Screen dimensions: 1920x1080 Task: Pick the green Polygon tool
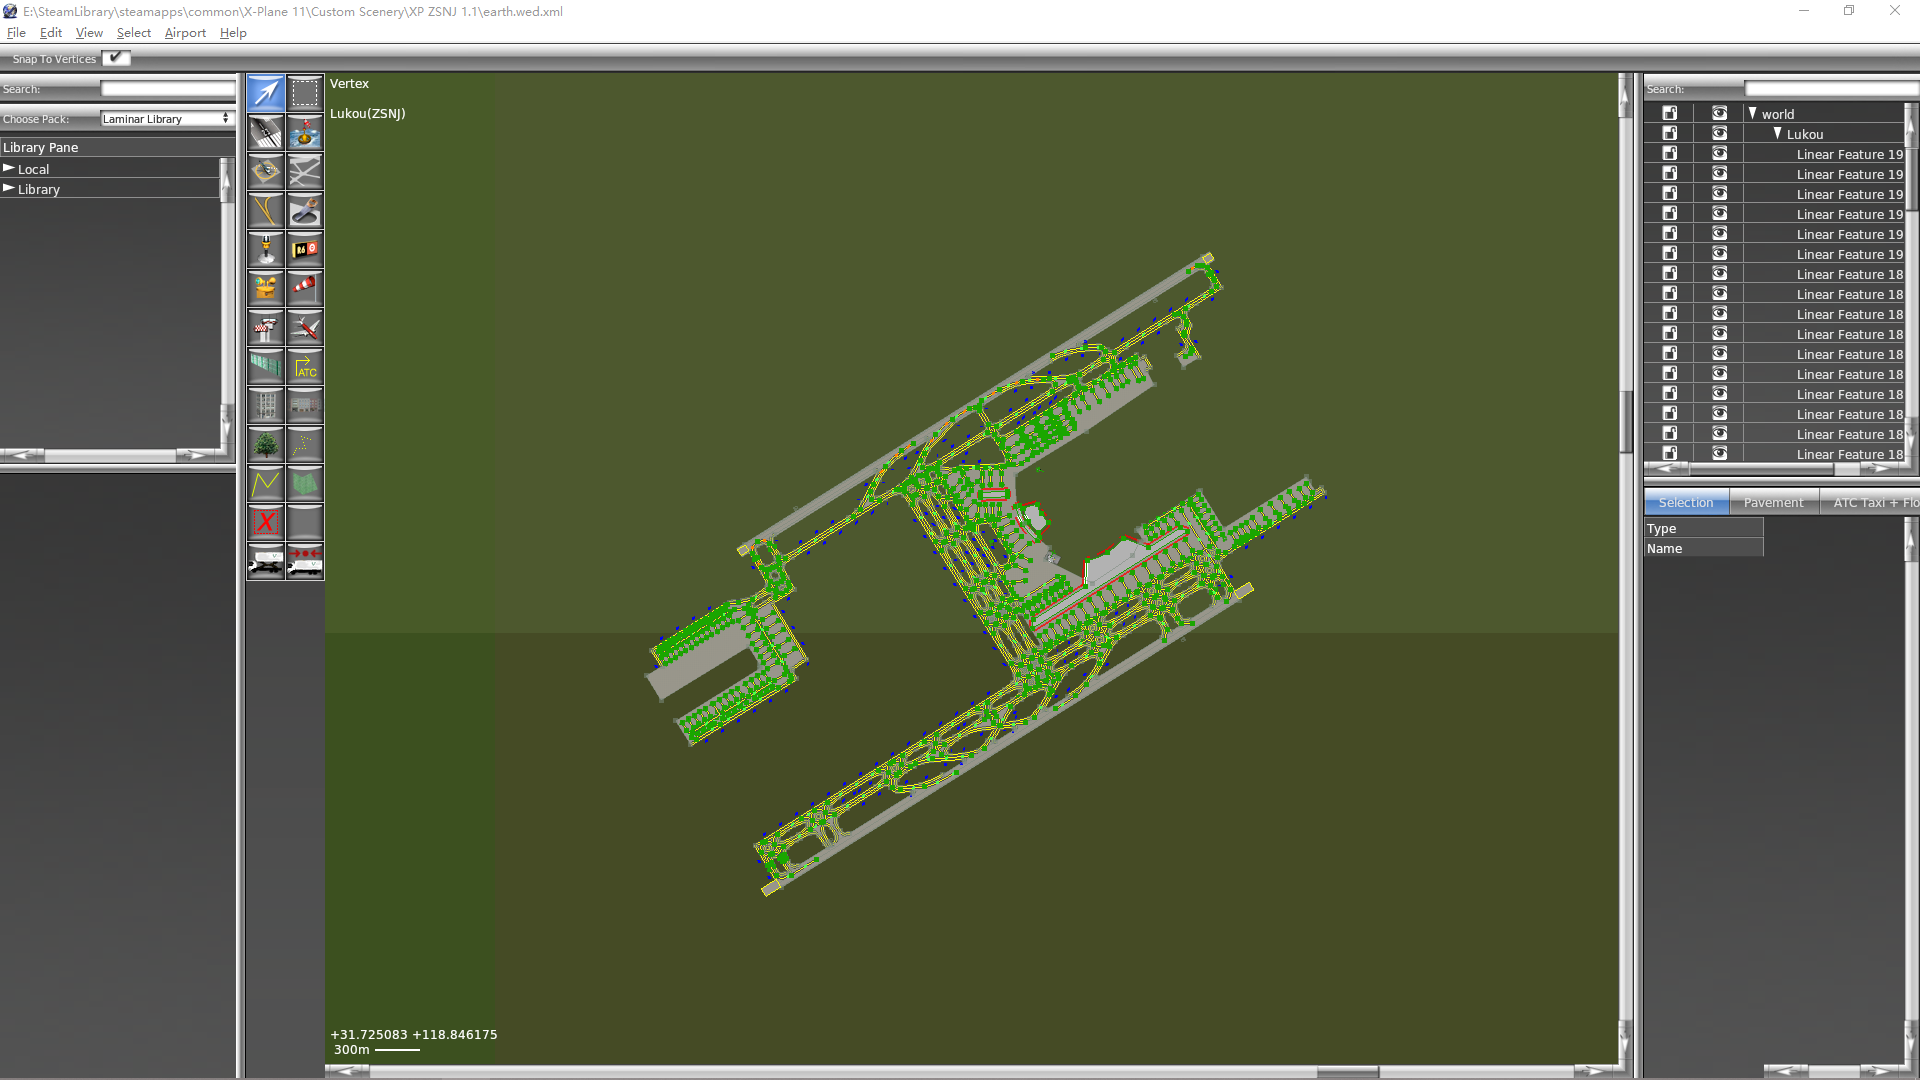305,483
